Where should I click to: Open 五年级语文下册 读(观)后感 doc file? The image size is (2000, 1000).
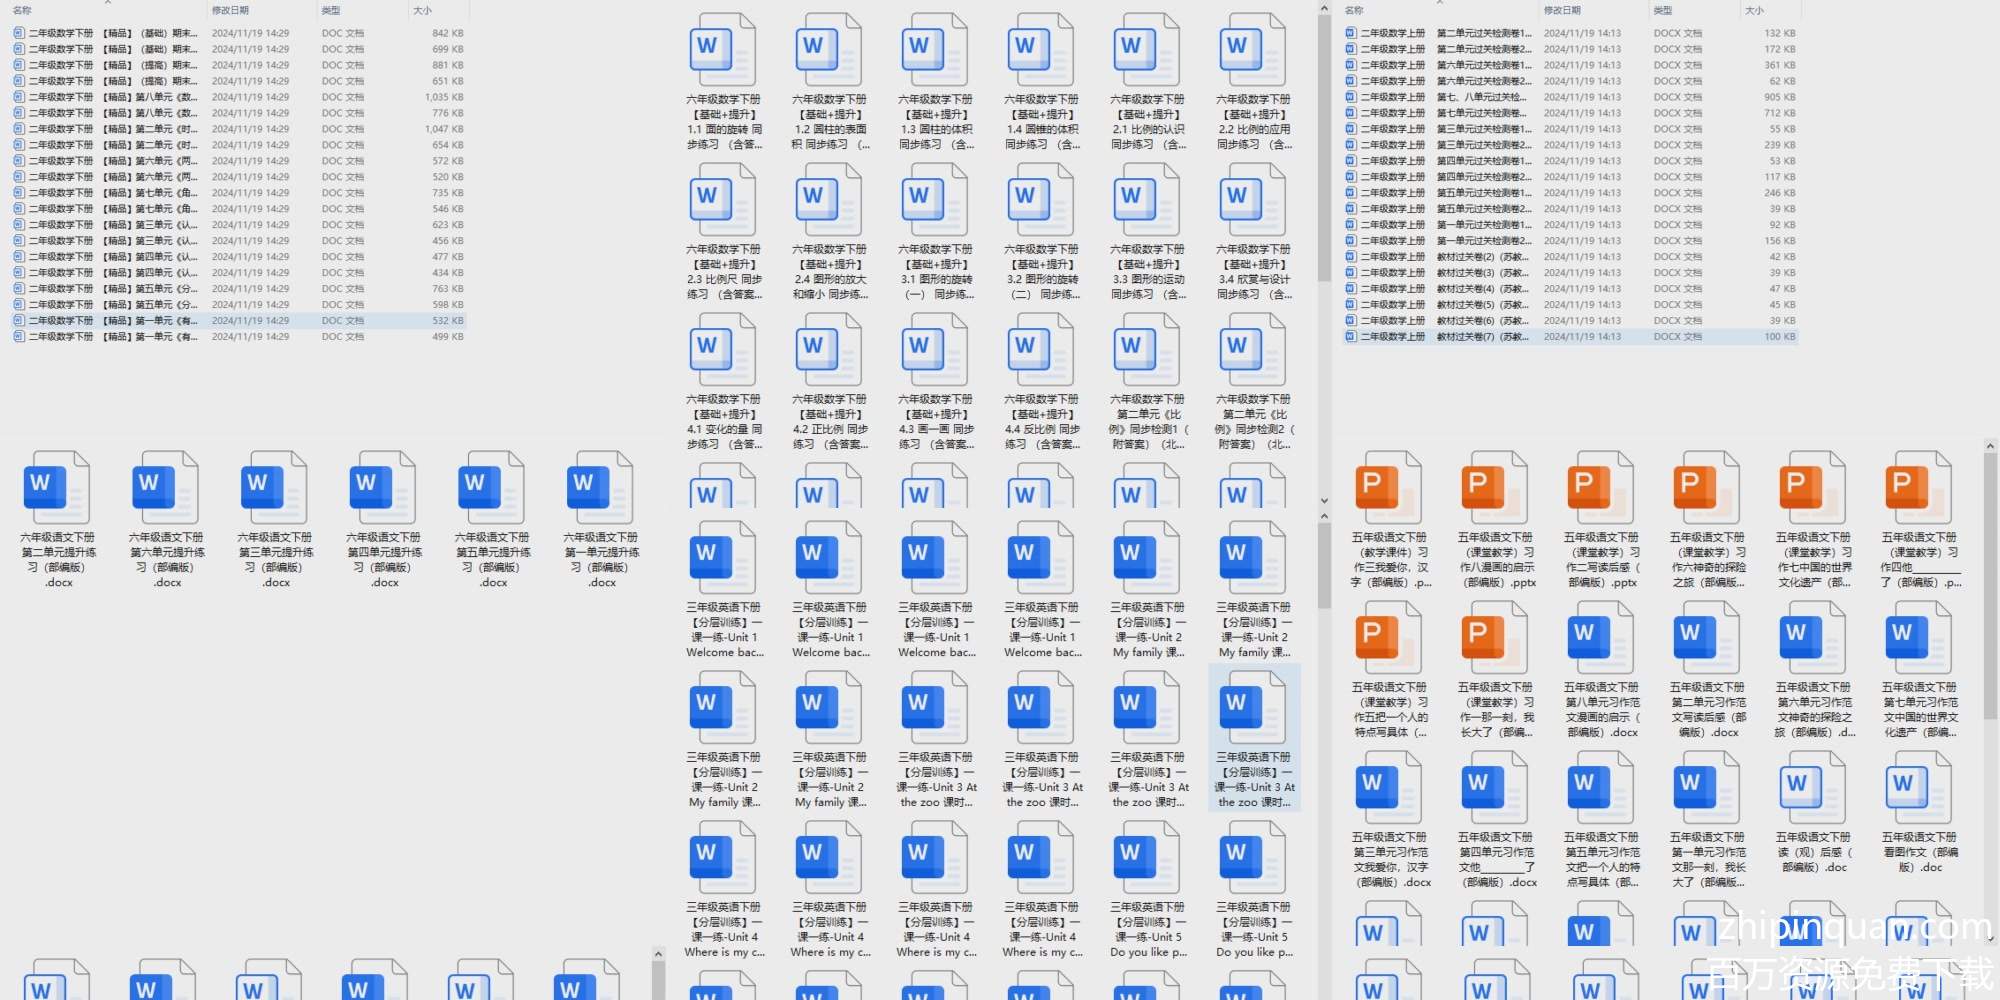(x=1812, y=788)
